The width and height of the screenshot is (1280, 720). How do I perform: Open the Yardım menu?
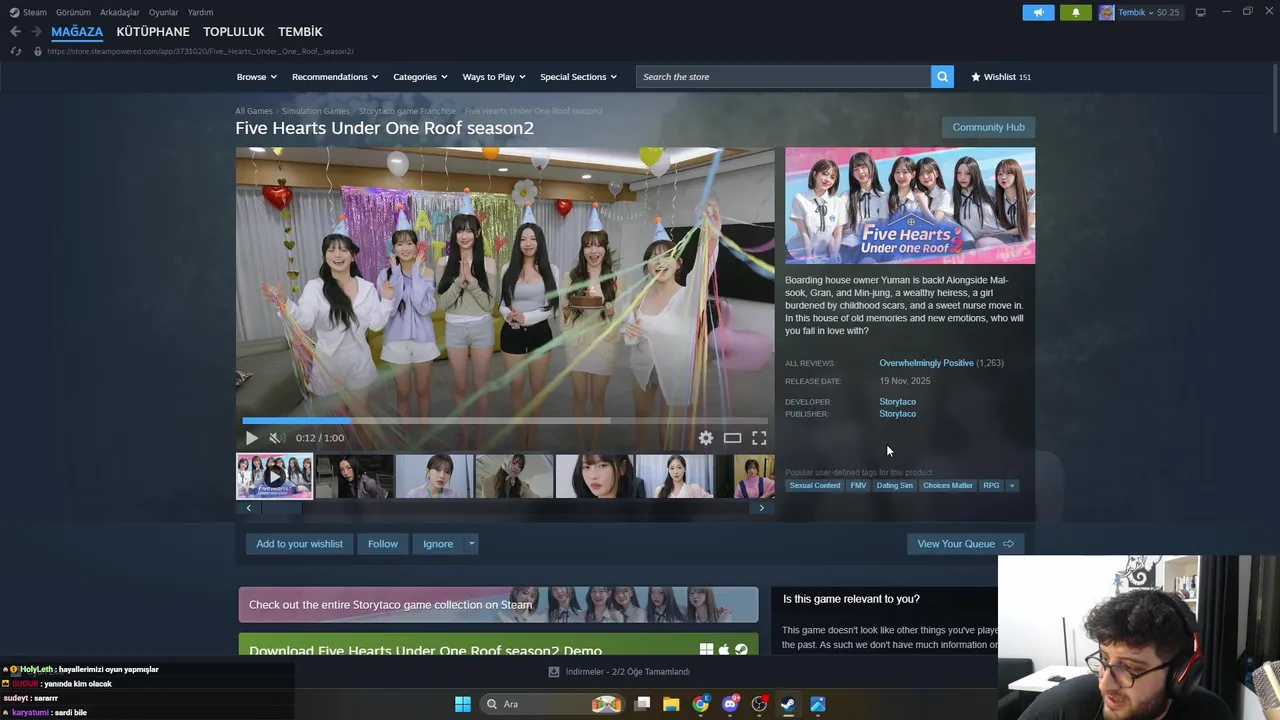point(200,12)
